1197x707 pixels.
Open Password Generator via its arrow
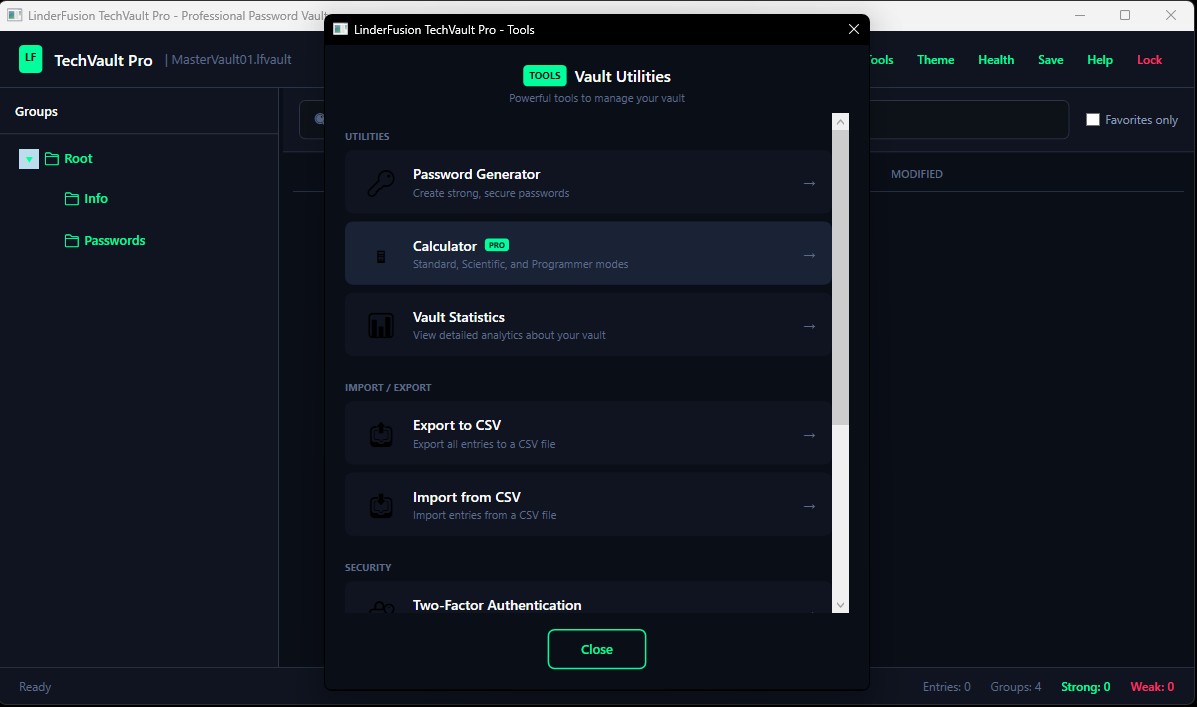click(809, 183)
